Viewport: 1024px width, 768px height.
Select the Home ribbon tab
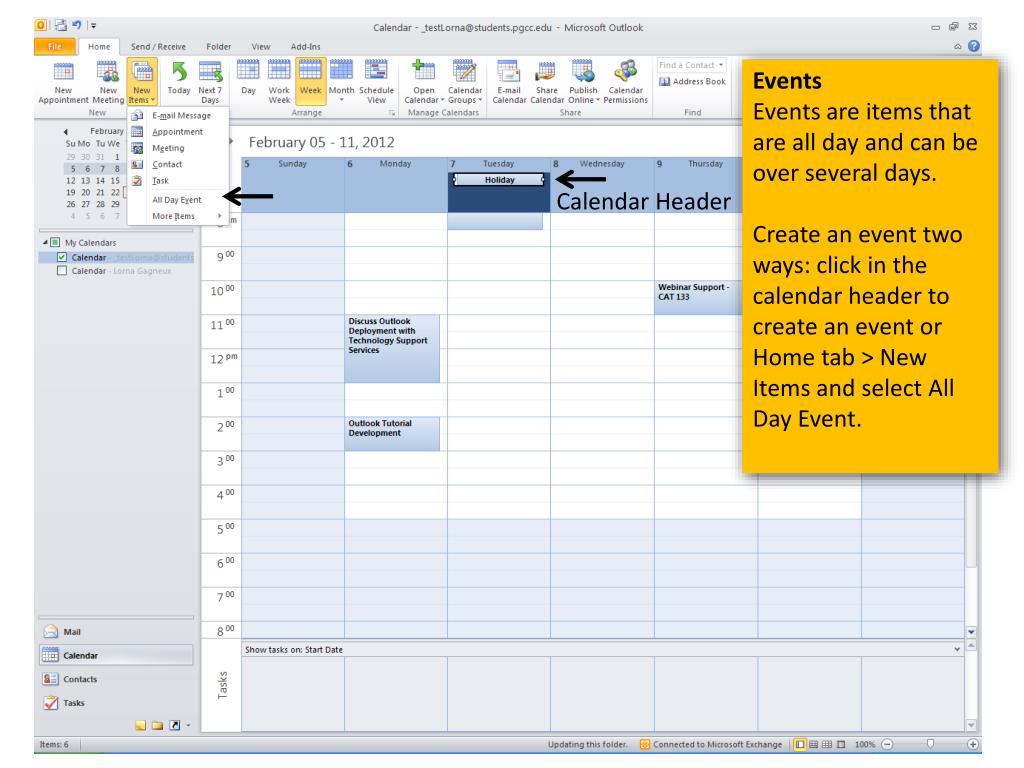99,46
